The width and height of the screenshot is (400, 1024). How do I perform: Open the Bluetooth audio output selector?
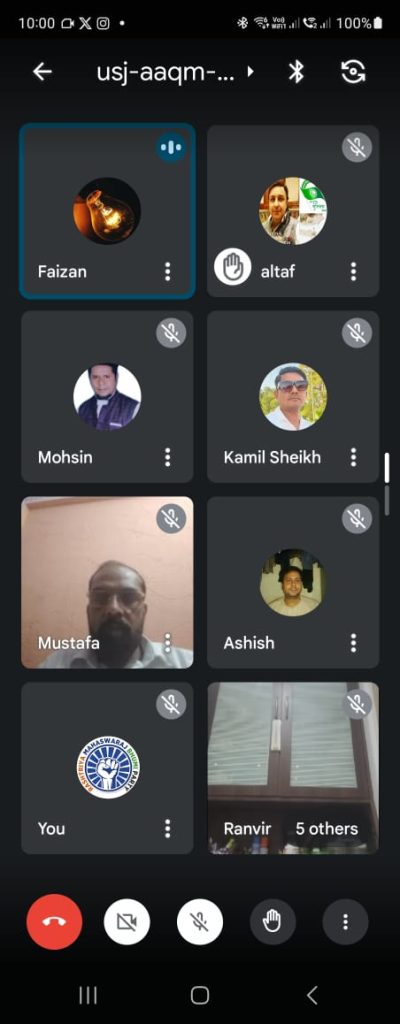(296, 72)
